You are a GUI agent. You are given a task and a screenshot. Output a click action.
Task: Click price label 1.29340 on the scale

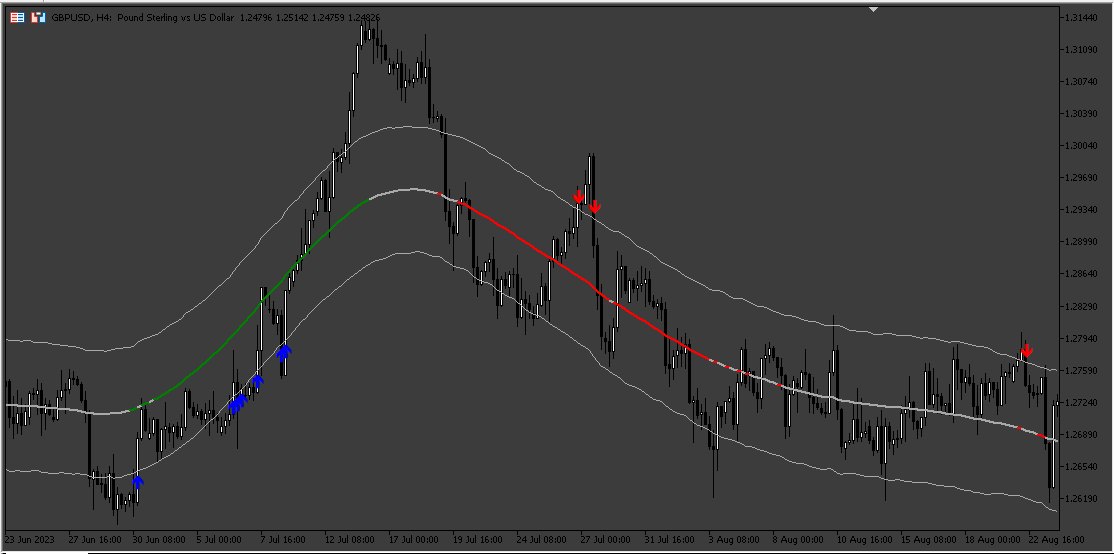pyautogui.click(x=1083, y=210)
